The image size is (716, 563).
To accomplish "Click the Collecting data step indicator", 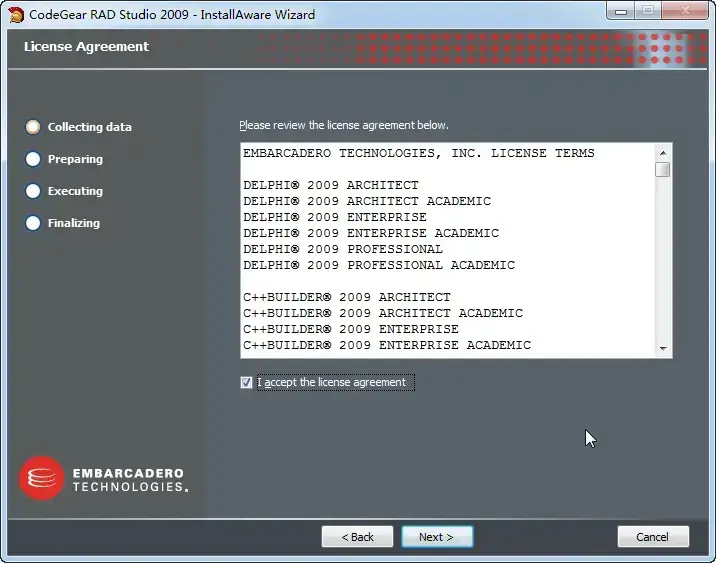I will tap(33, 127).
